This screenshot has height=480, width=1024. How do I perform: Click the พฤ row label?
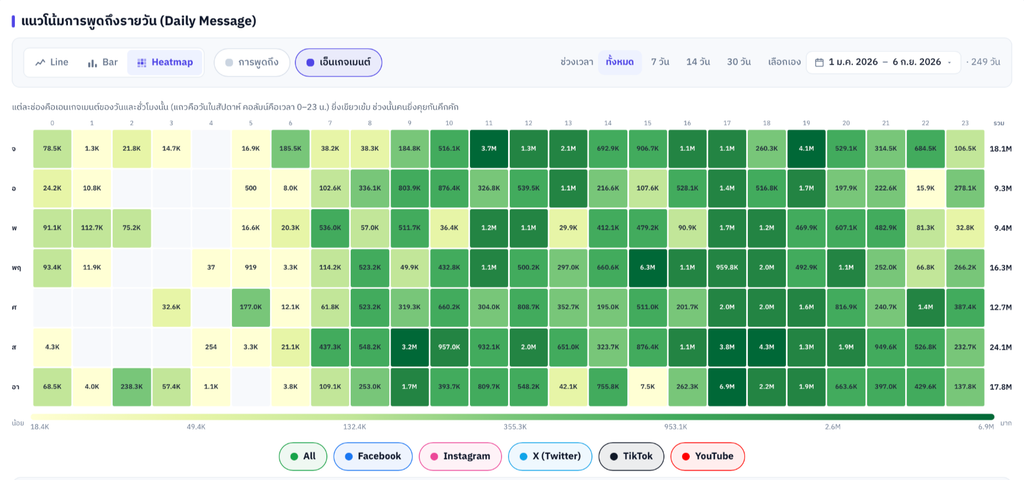[x=16, y=268]
